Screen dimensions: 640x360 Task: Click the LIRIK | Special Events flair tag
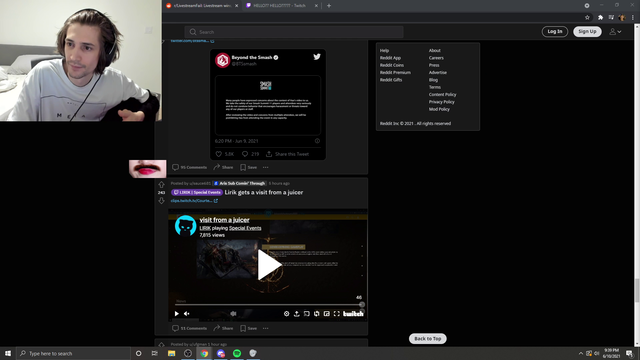(197, 192)
